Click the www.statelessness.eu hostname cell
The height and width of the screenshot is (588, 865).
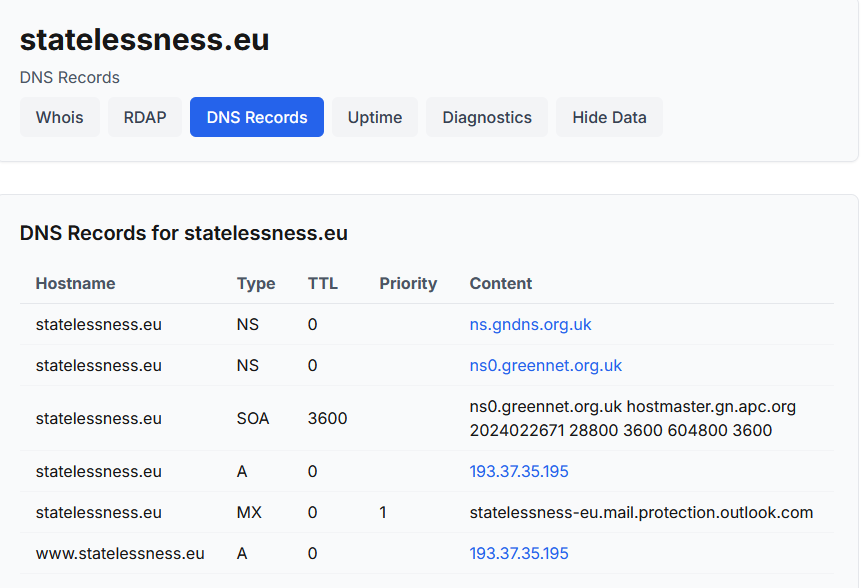[x=120, y=553]
